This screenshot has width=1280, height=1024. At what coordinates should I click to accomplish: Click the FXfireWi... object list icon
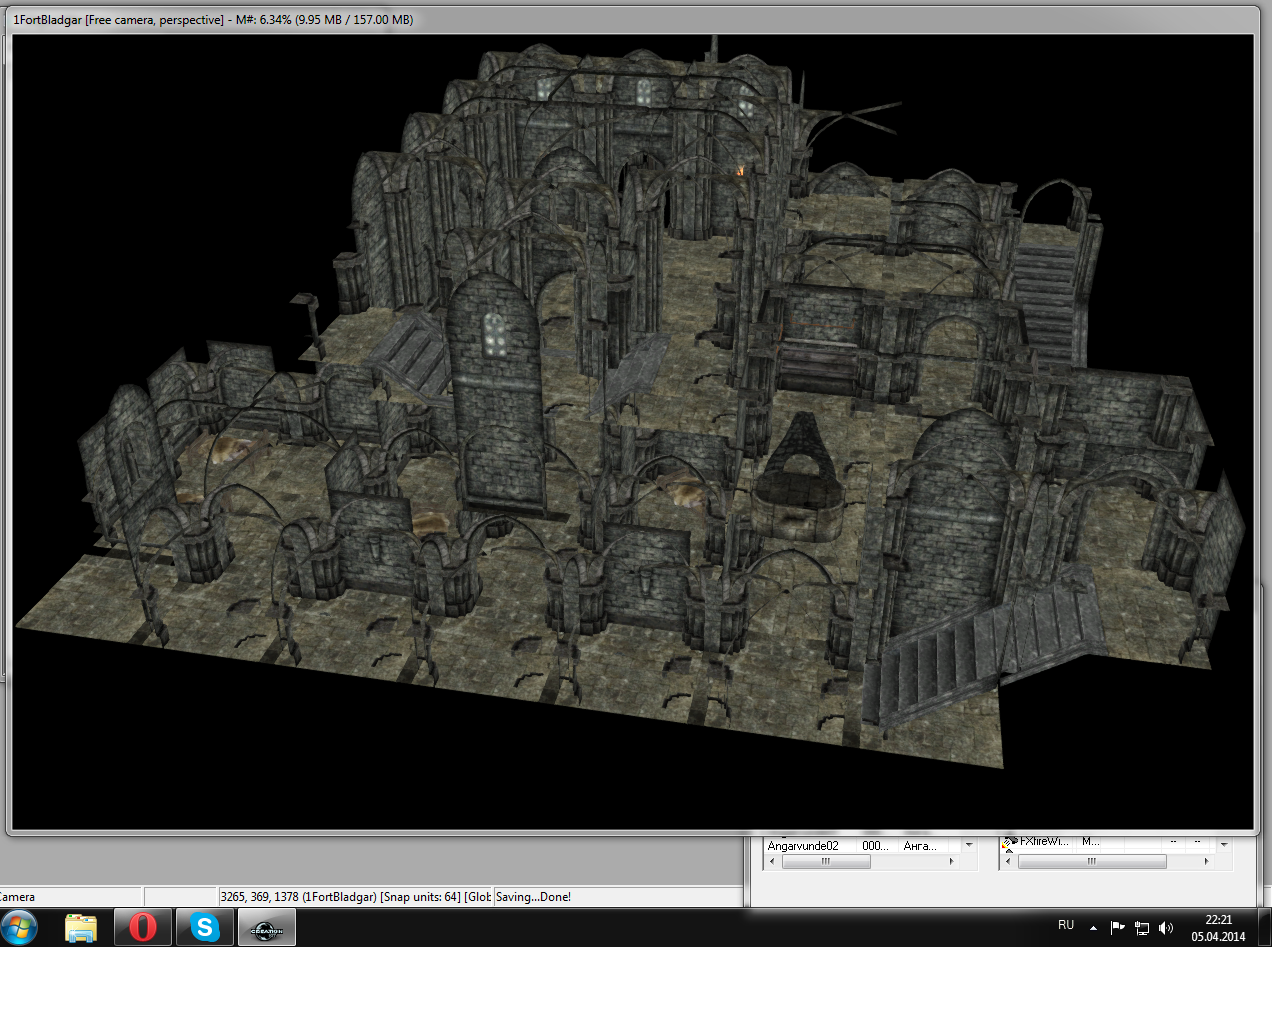1010,842
